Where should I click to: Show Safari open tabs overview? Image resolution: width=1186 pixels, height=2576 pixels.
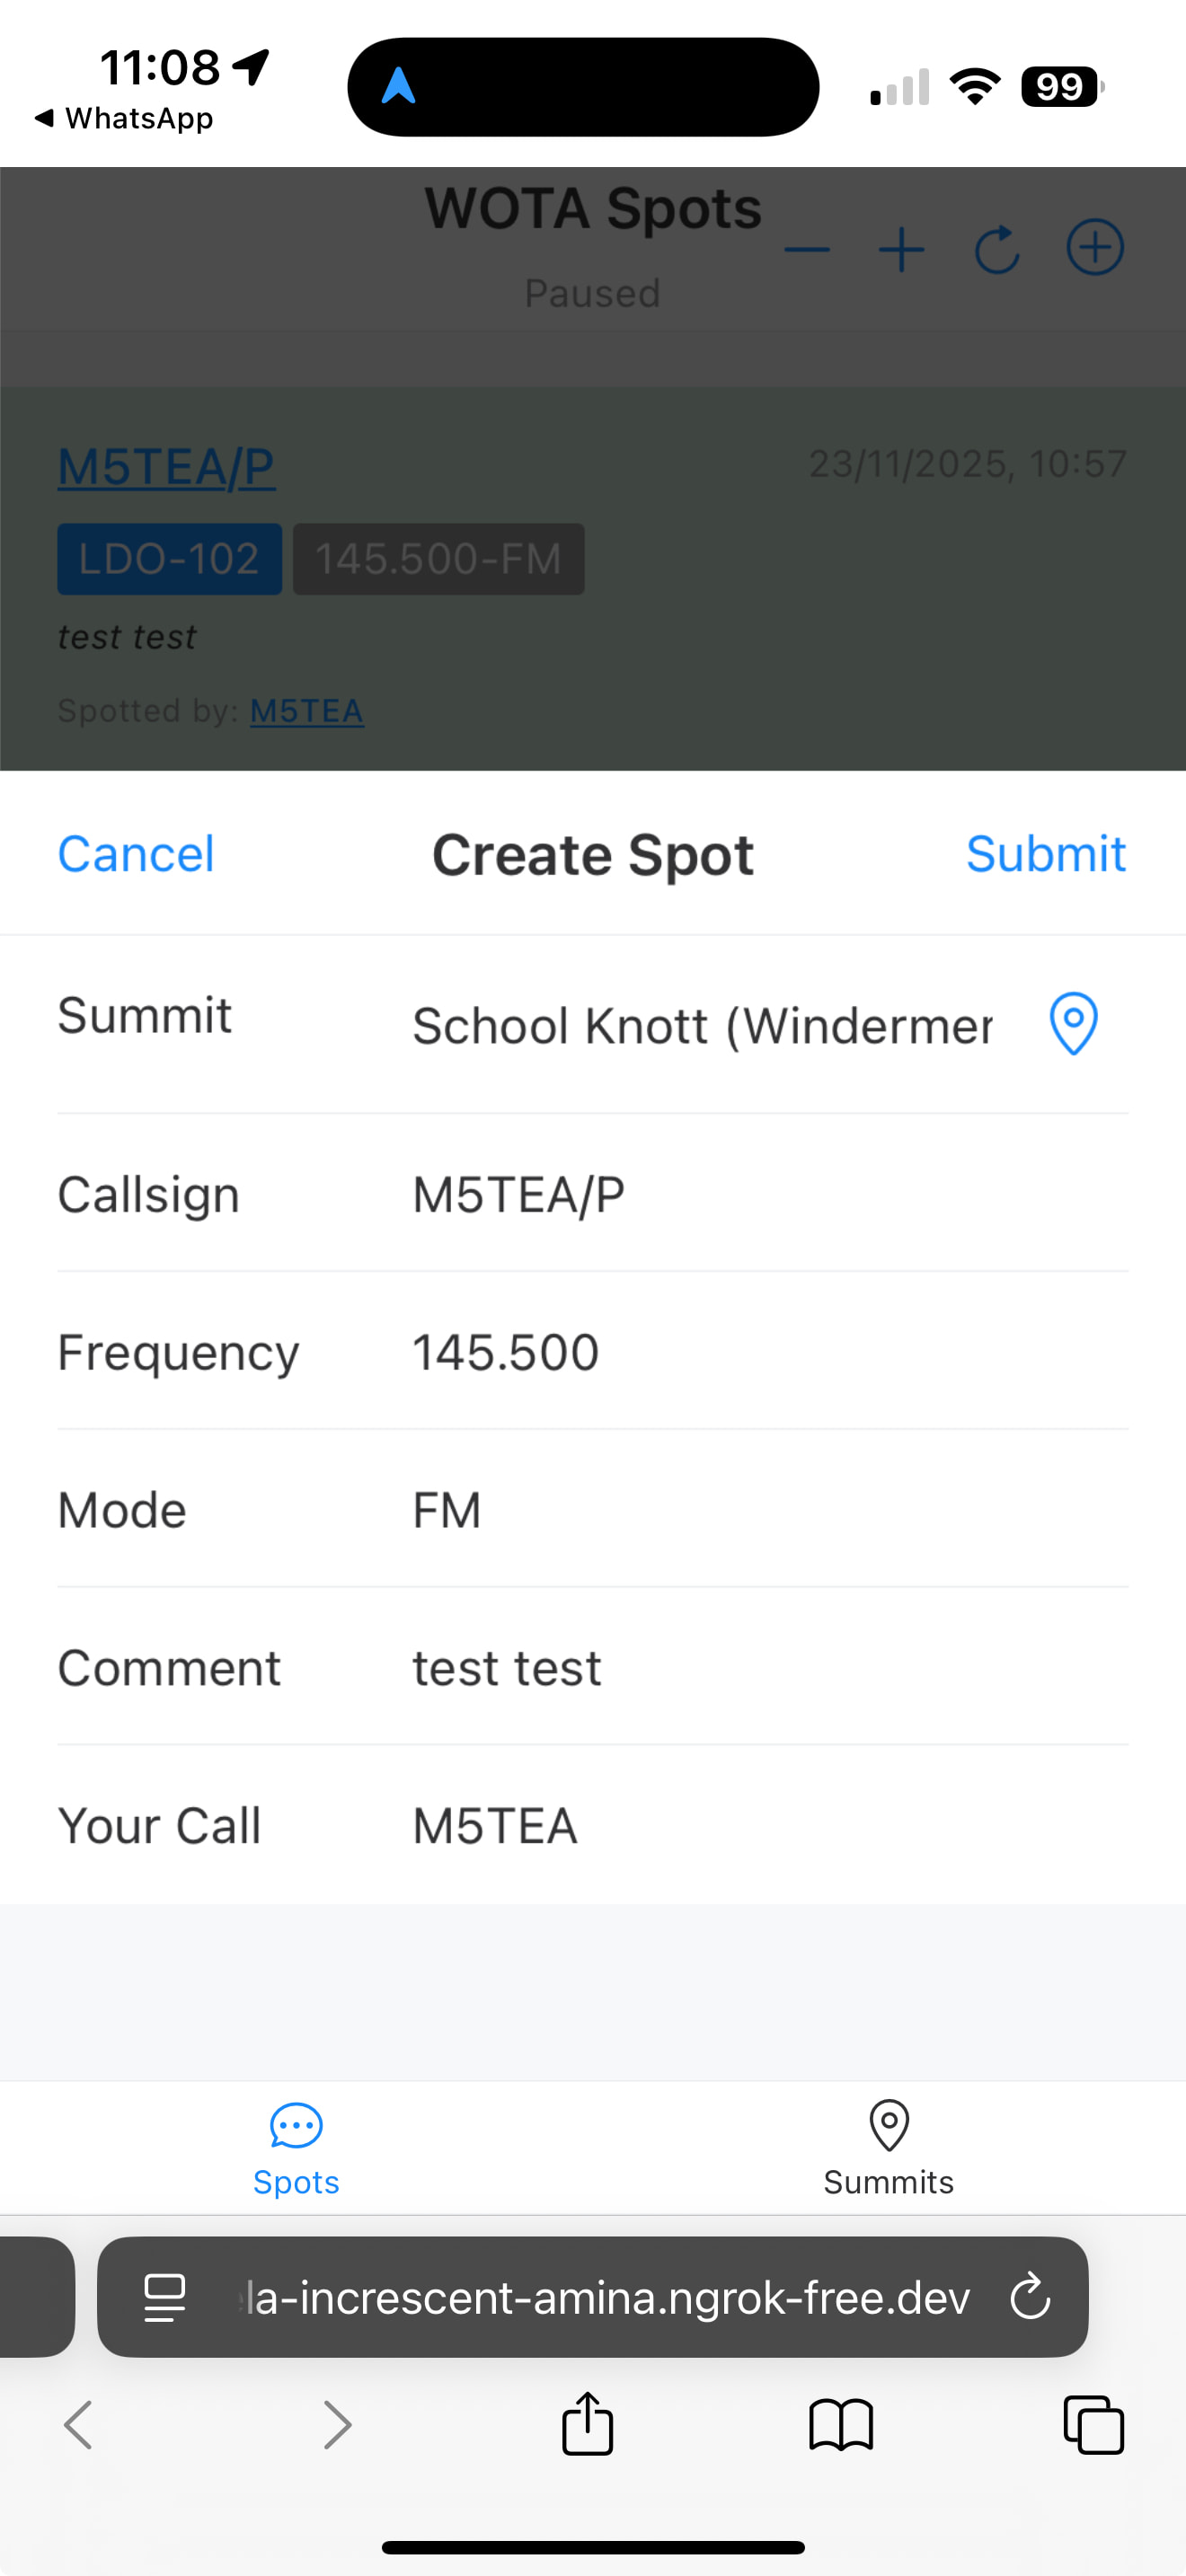(x=1093, y=2425)
